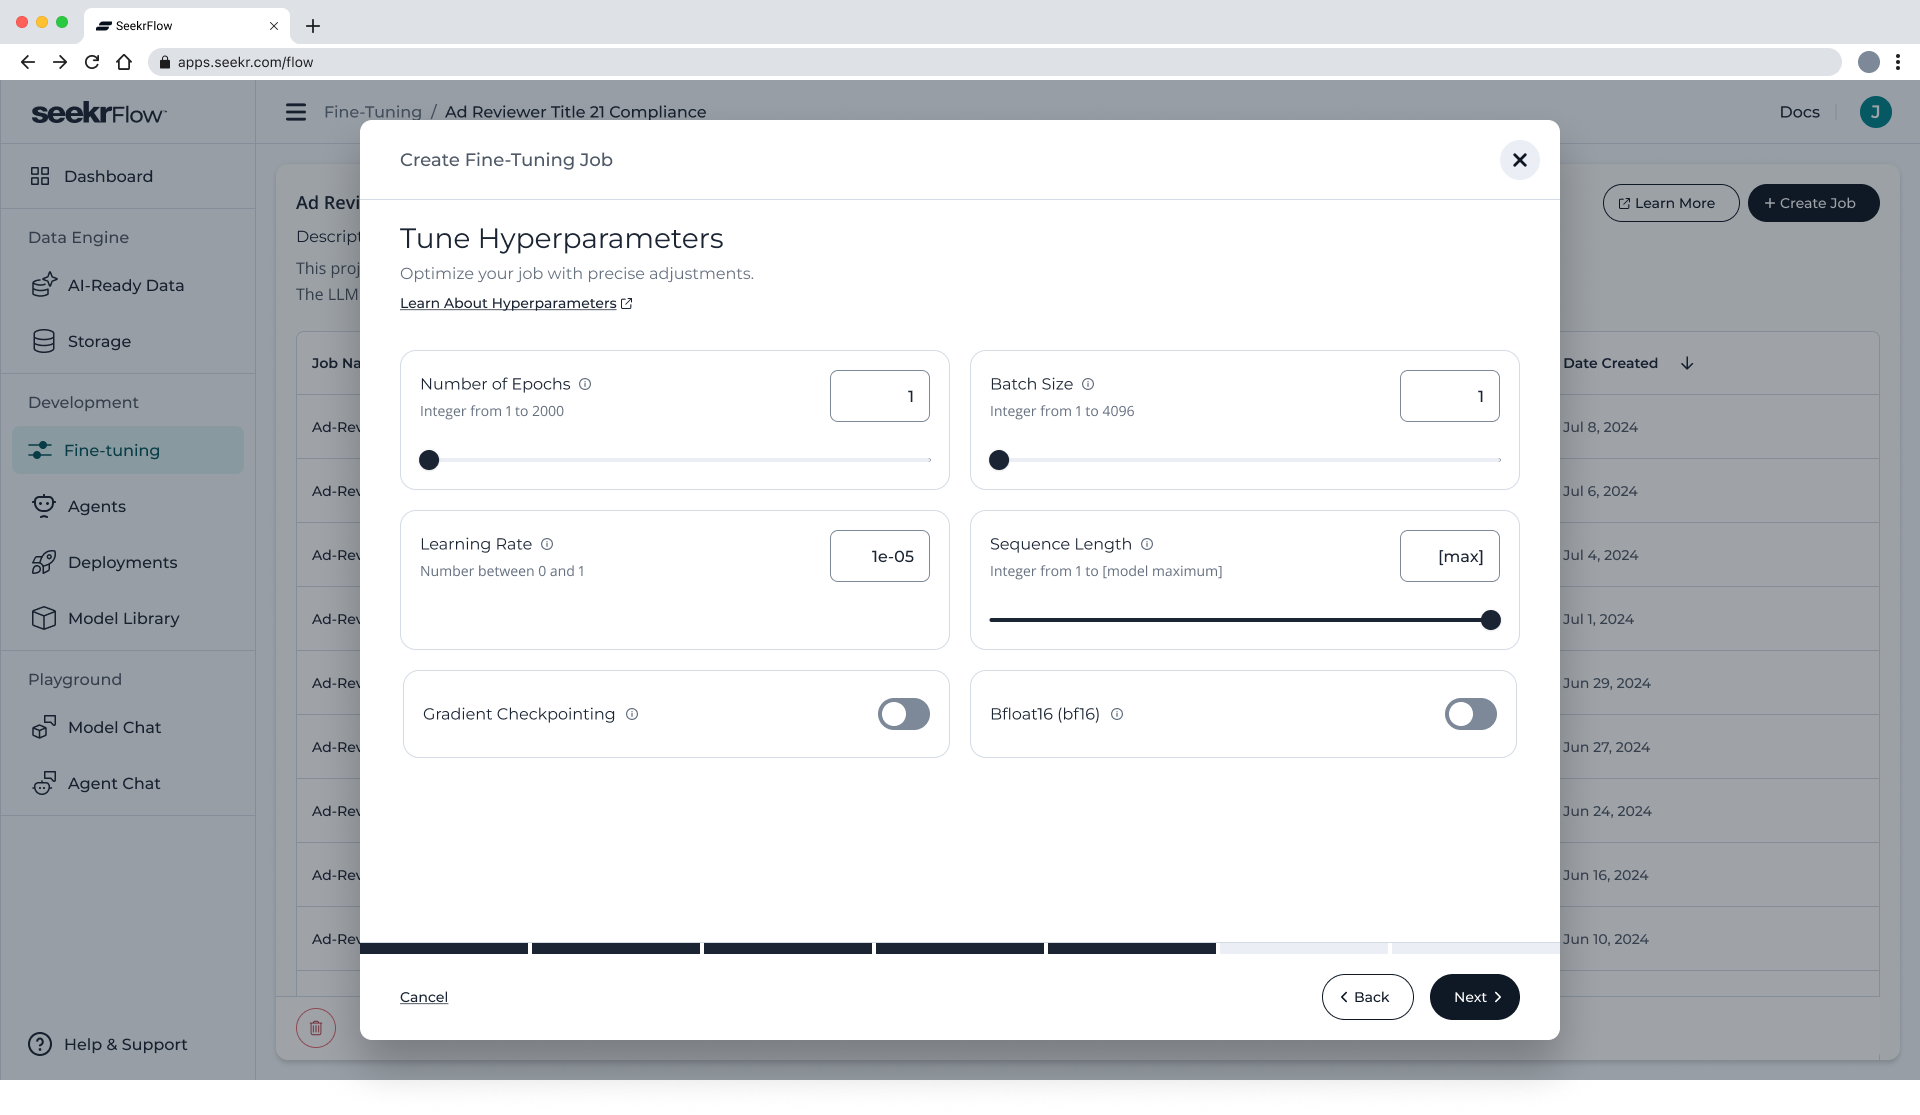Image resolution: width=1920 pixels, height=1115 pixels.
Task: Click the red trash delete icon
Action: coord(316,1027)
